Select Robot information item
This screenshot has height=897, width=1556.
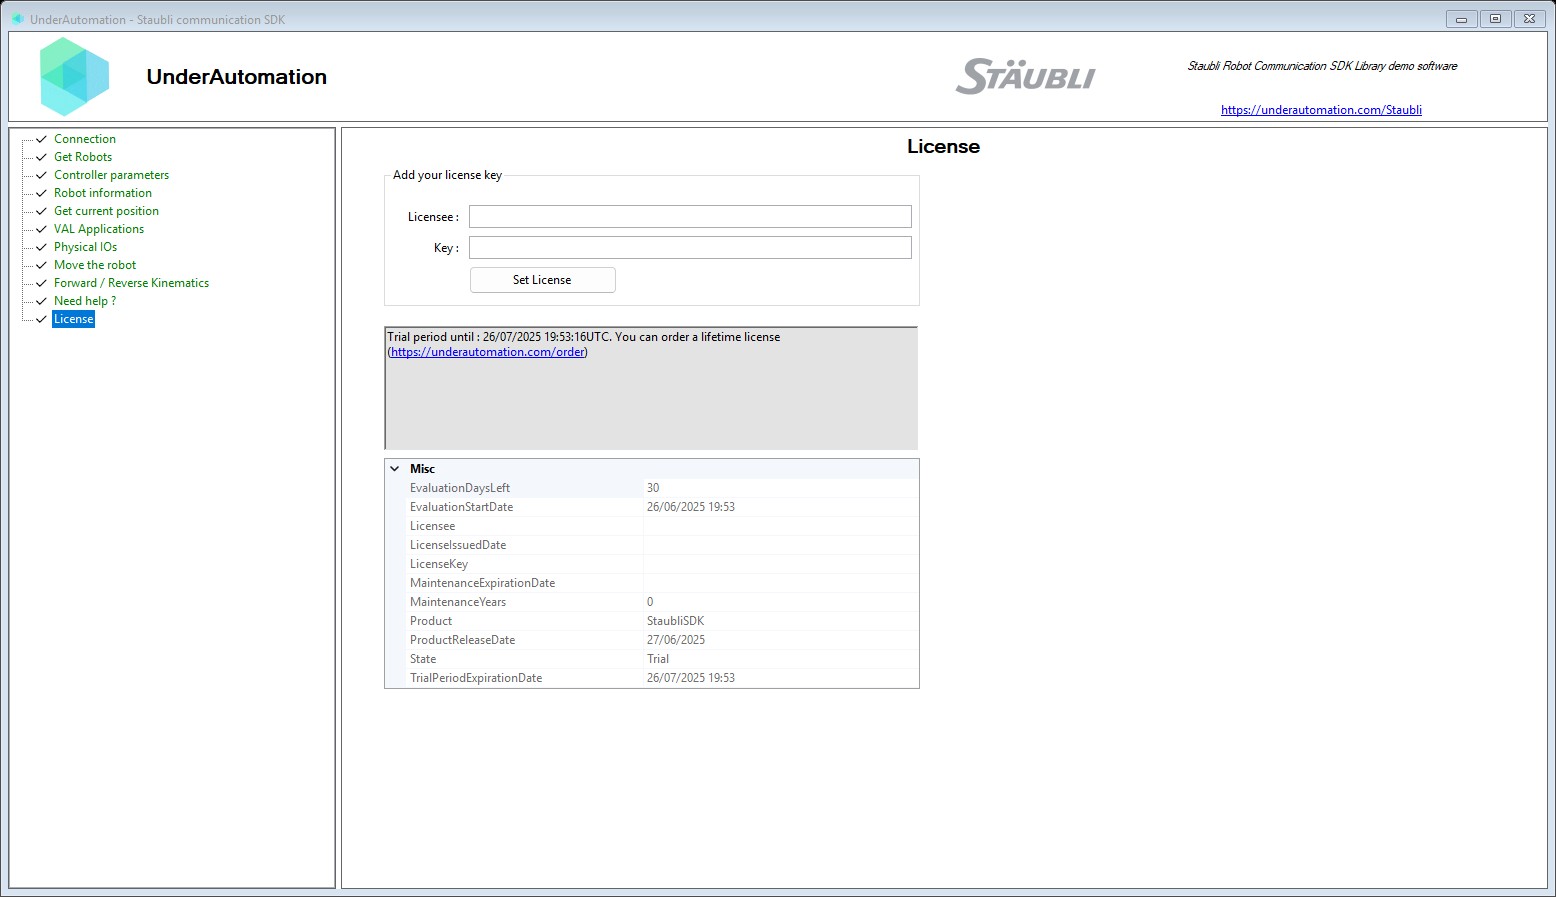coord(103,193)
